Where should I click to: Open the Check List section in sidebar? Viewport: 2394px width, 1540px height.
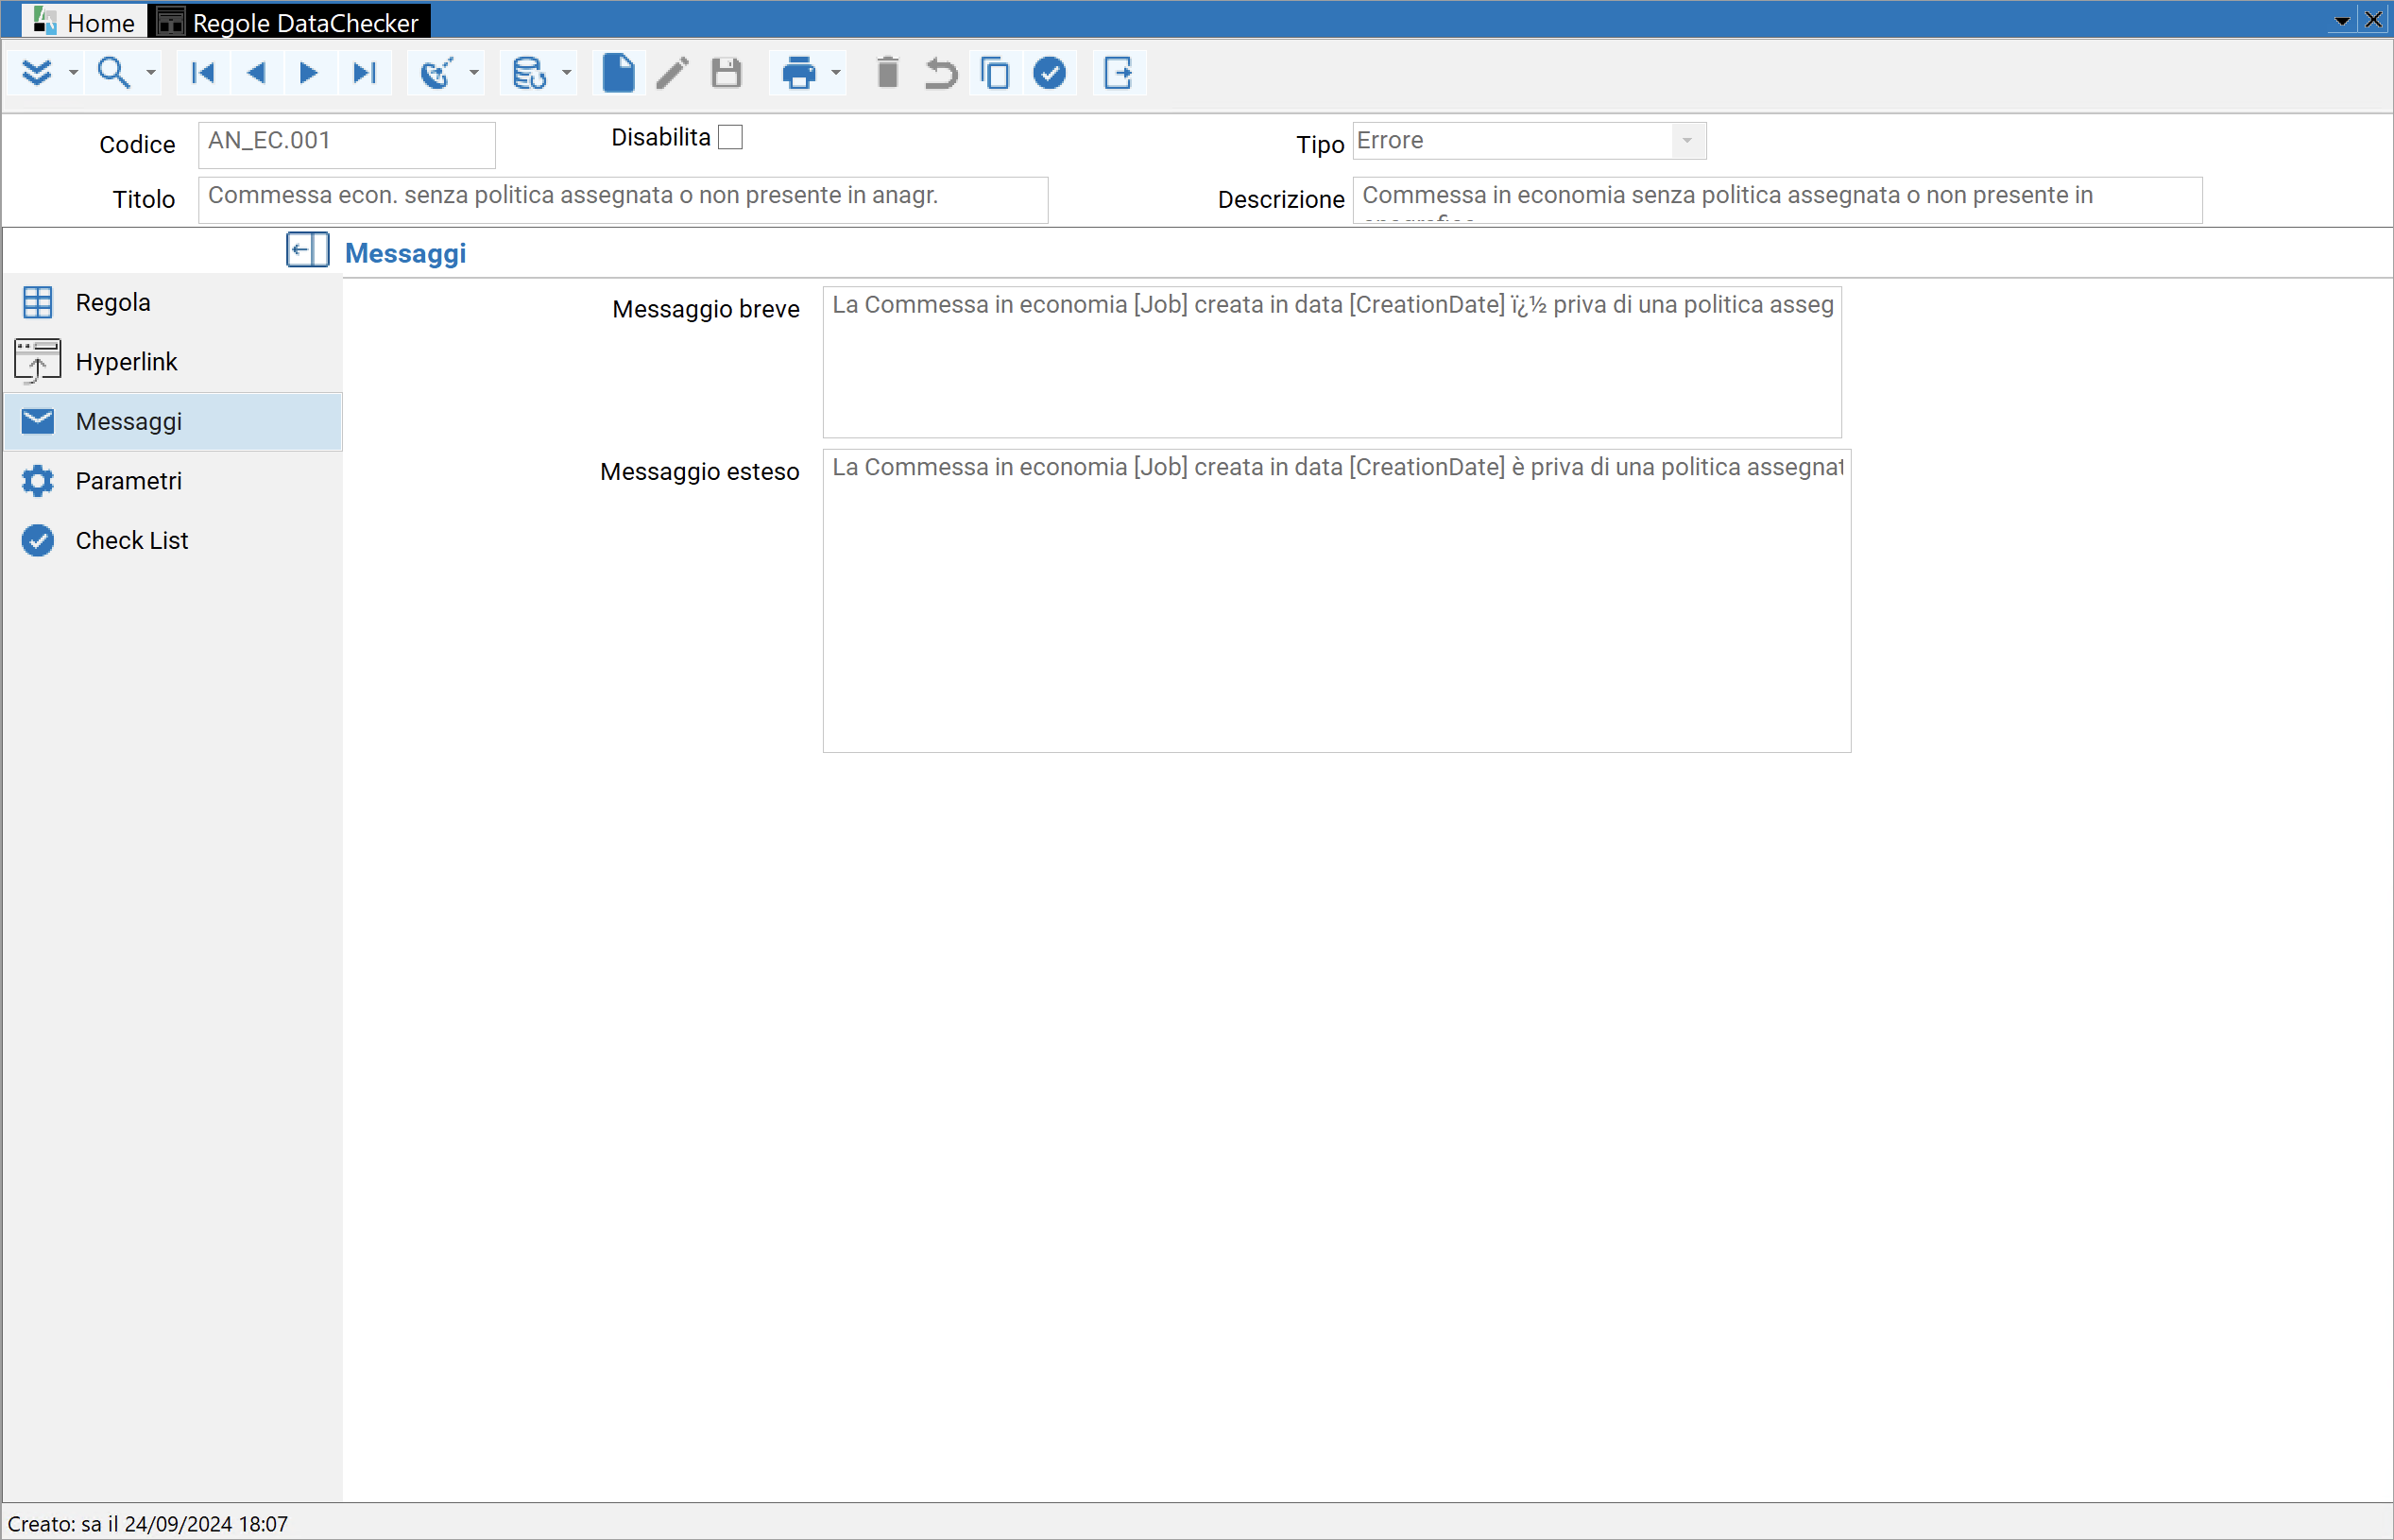172,540
